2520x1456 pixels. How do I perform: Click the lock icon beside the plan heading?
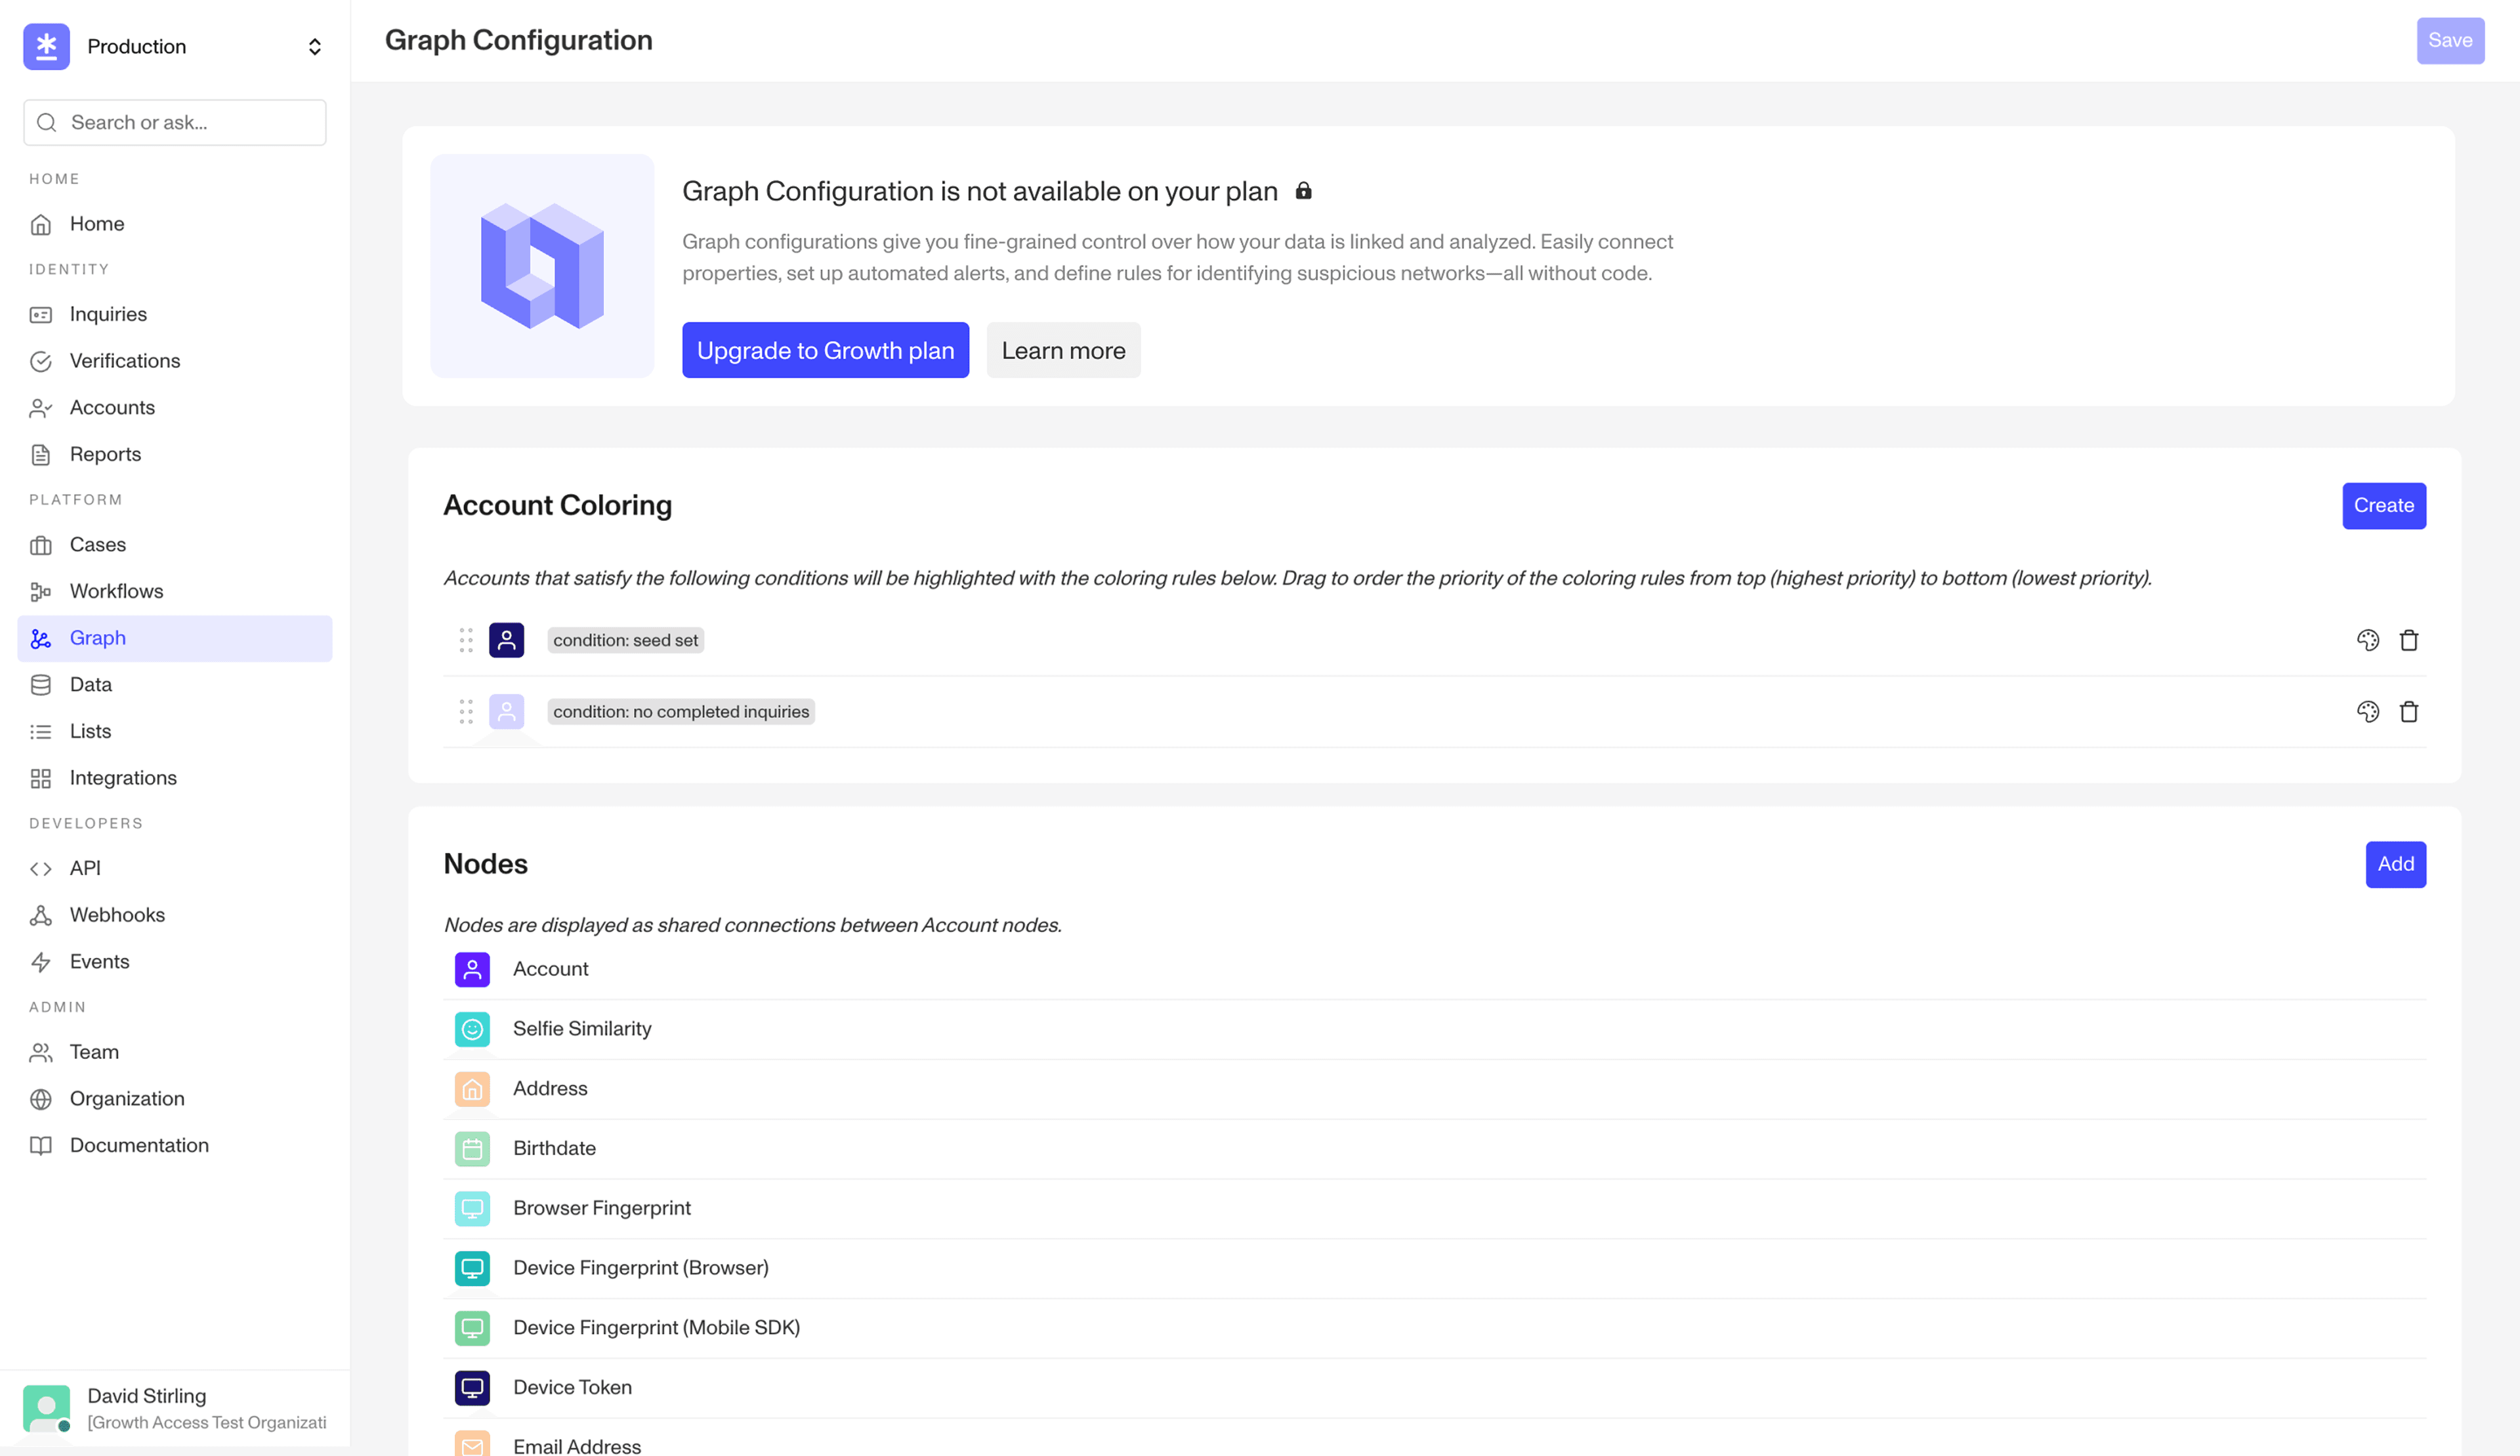[x=1303, y=190]
